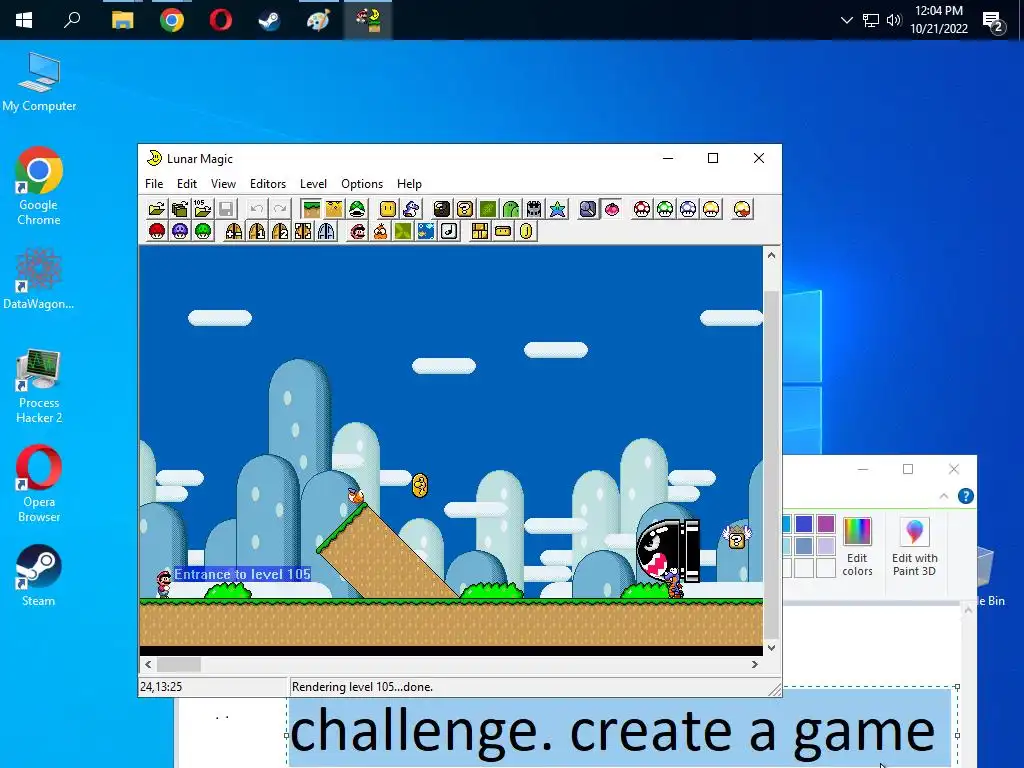Click Edit with Paint 3D button
This screenshot has height=768, width=1024.
pos(914,547)
